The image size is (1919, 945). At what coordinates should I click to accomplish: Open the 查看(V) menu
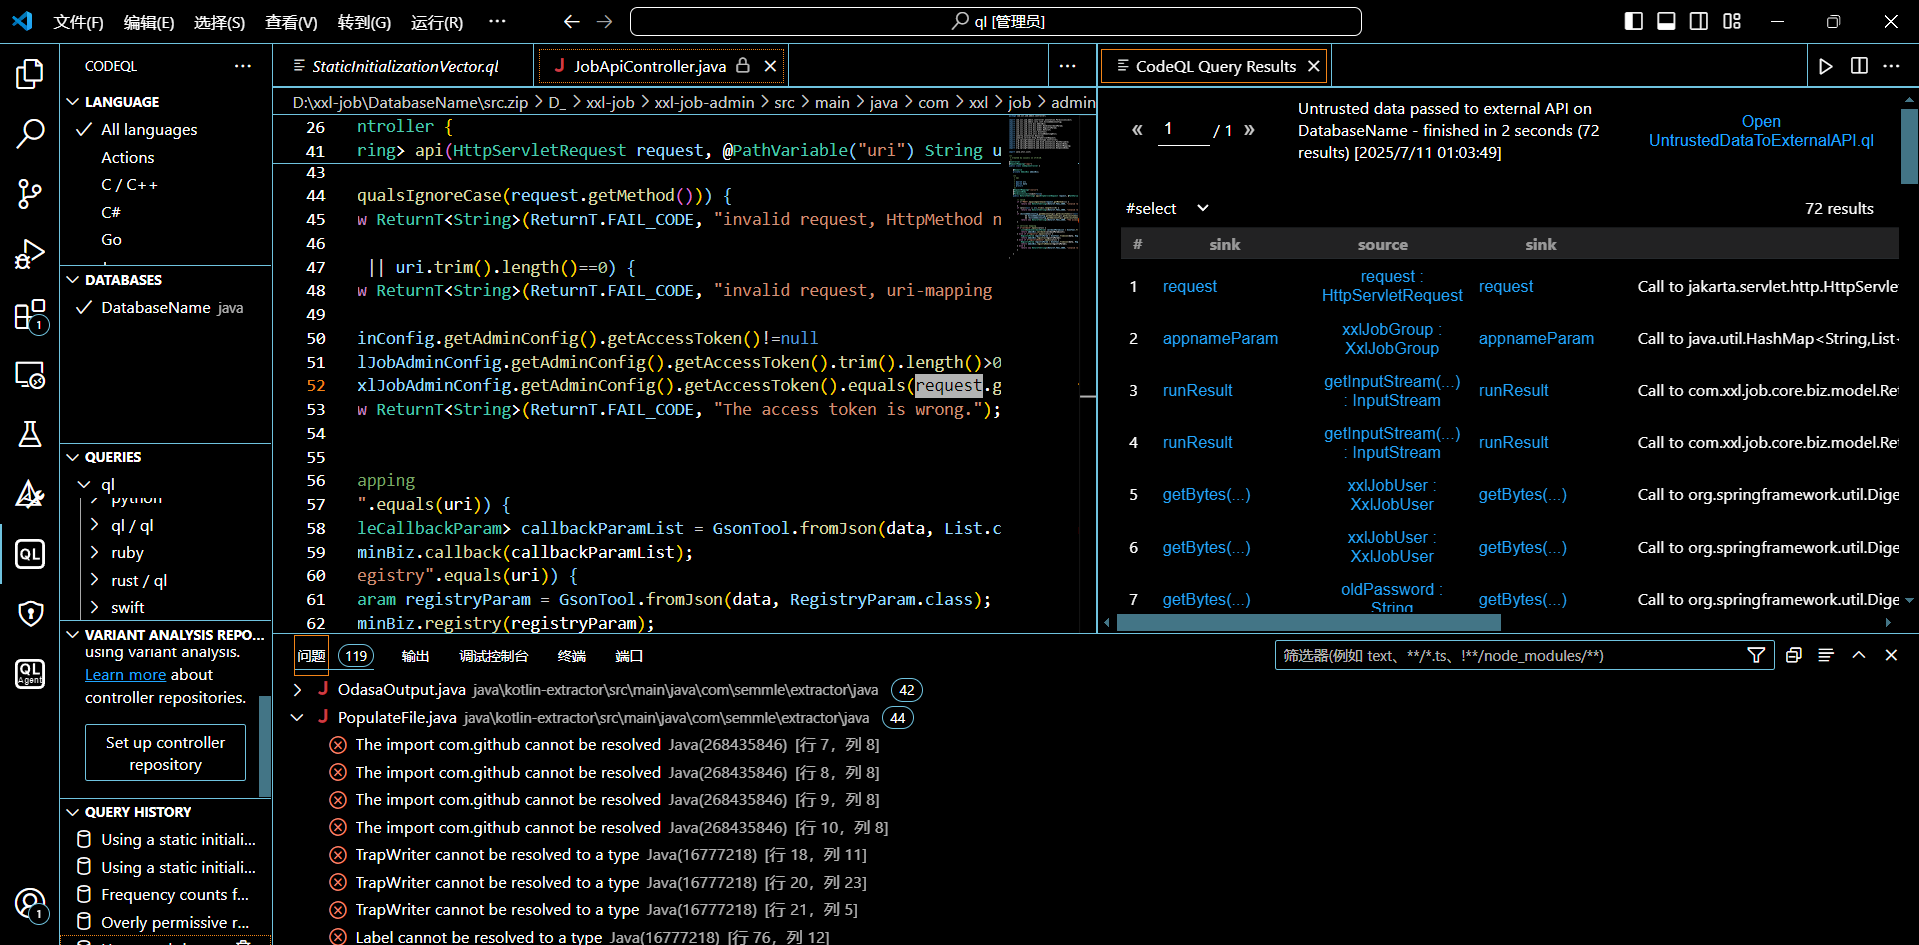coord(291,22)
